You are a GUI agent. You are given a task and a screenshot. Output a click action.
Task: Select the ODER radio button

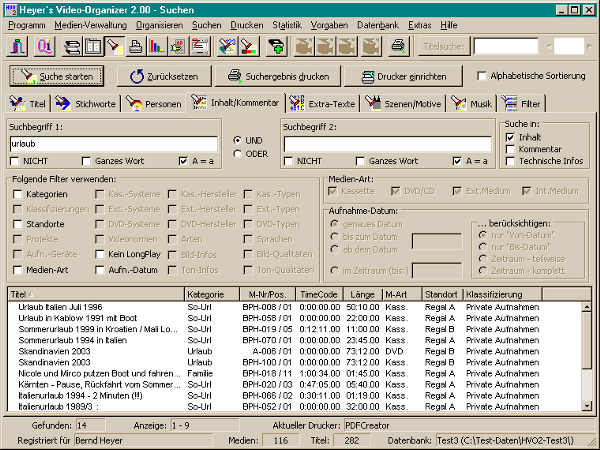coord(236,153)
